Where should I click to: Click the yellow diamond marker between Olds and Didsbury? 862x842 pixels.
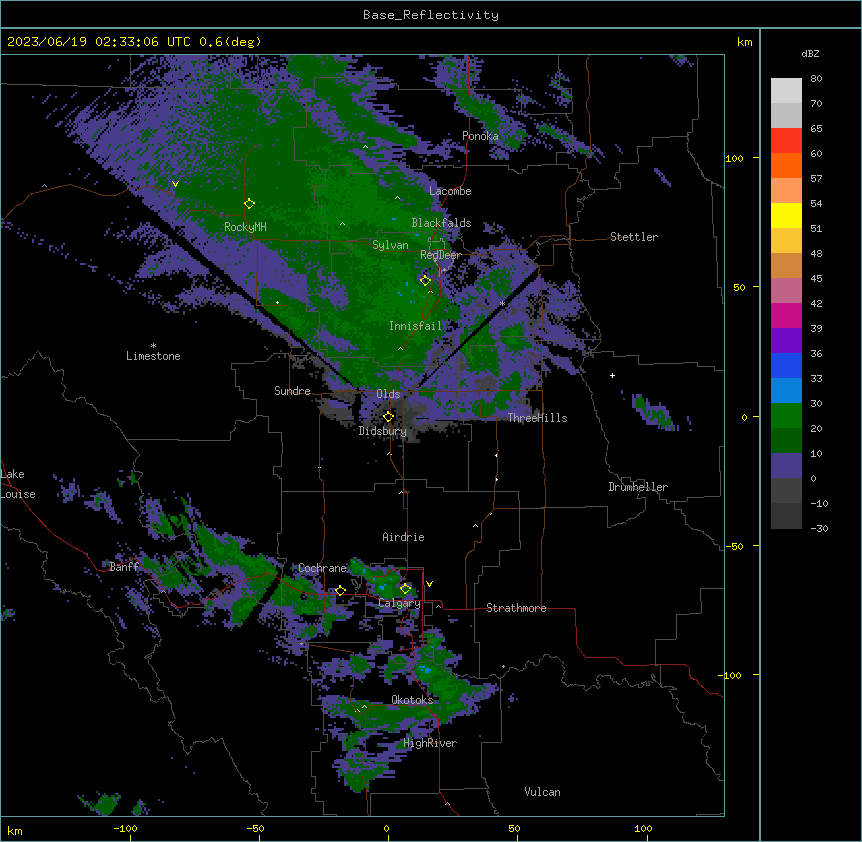pos(388,417)
